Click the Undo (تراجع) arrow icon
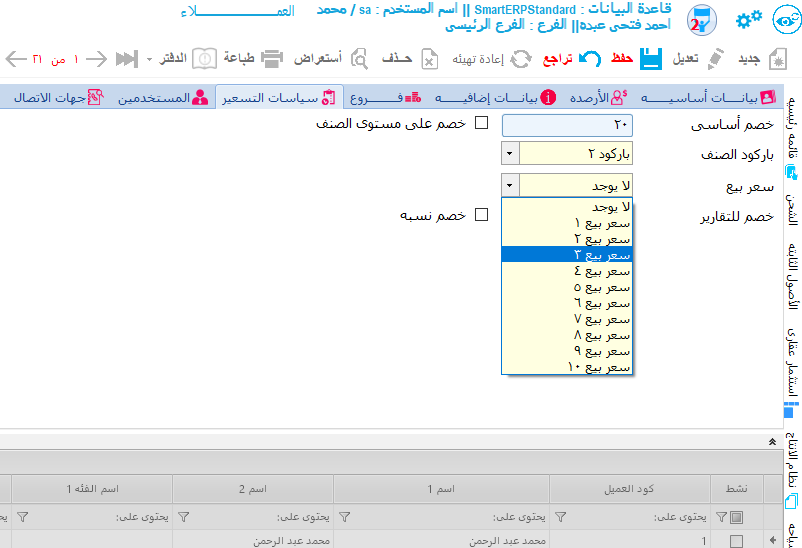 click(x=590, y=59)
